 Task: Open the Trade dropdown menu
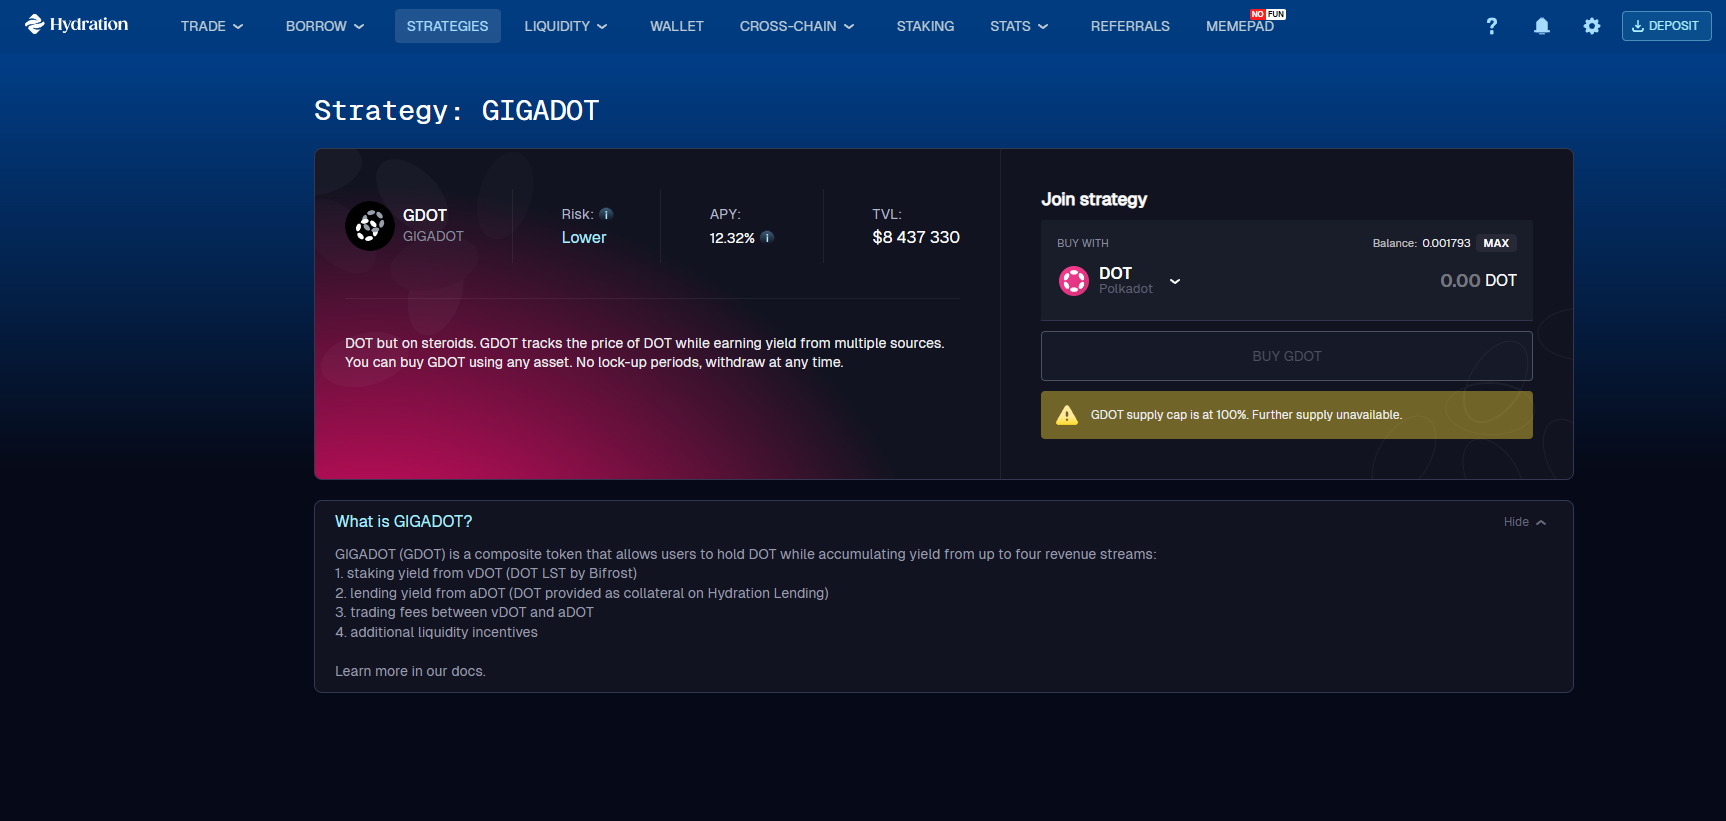tap(212, 26)
